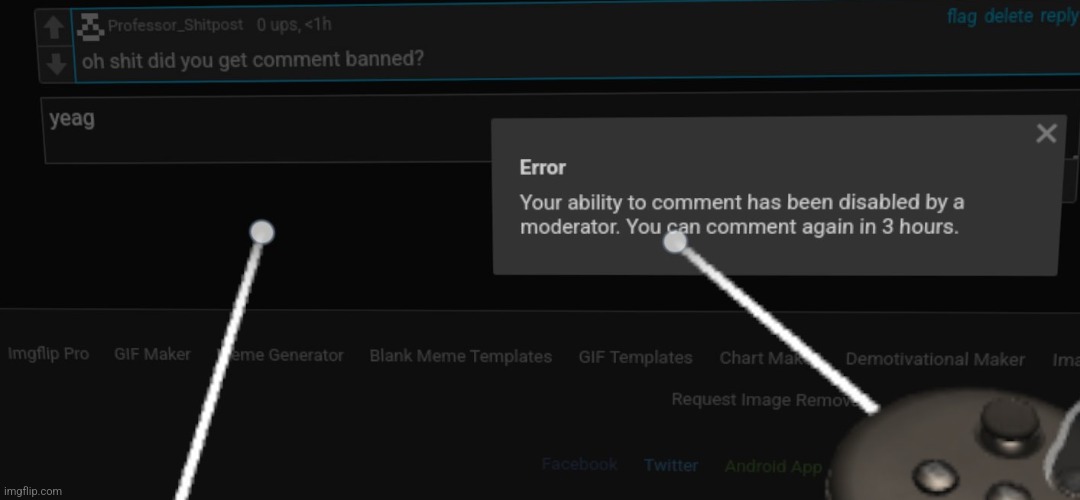Open Demotivational Maker link
This screenshot has height=500, width=1080.
point(935,360)
